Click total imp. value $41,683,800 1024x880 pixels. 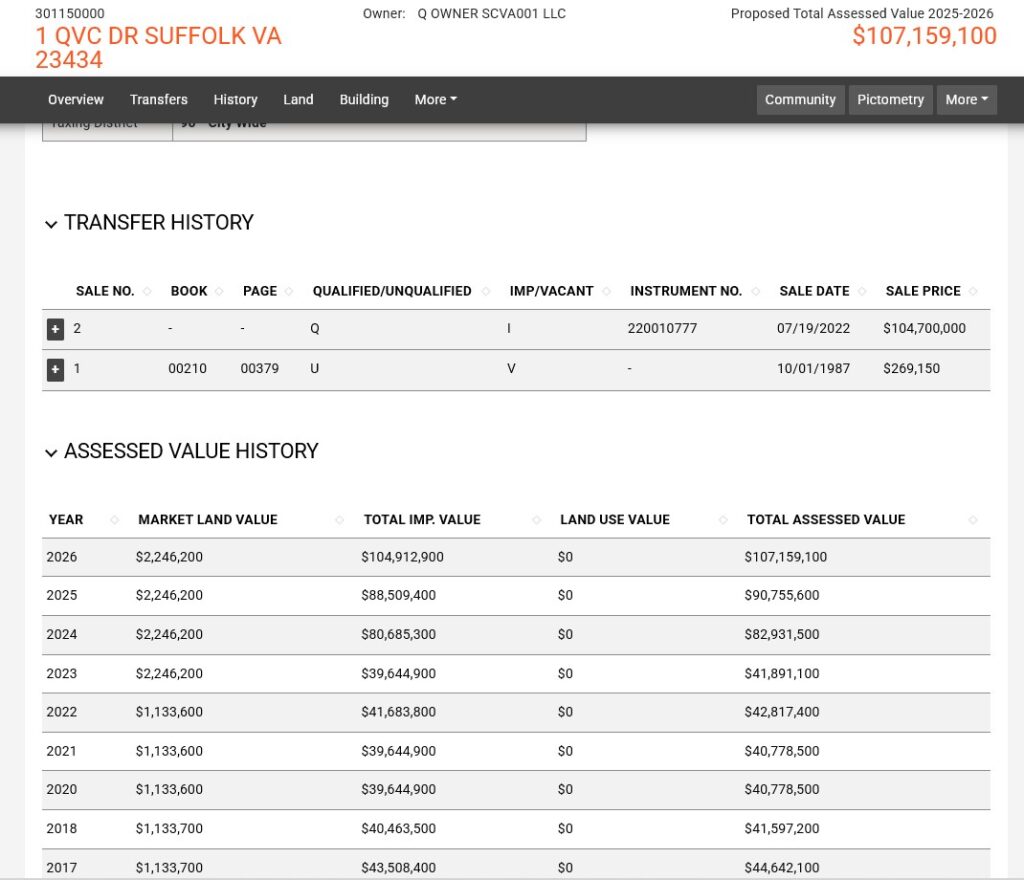pyautogui.click(x=398, y=712)
